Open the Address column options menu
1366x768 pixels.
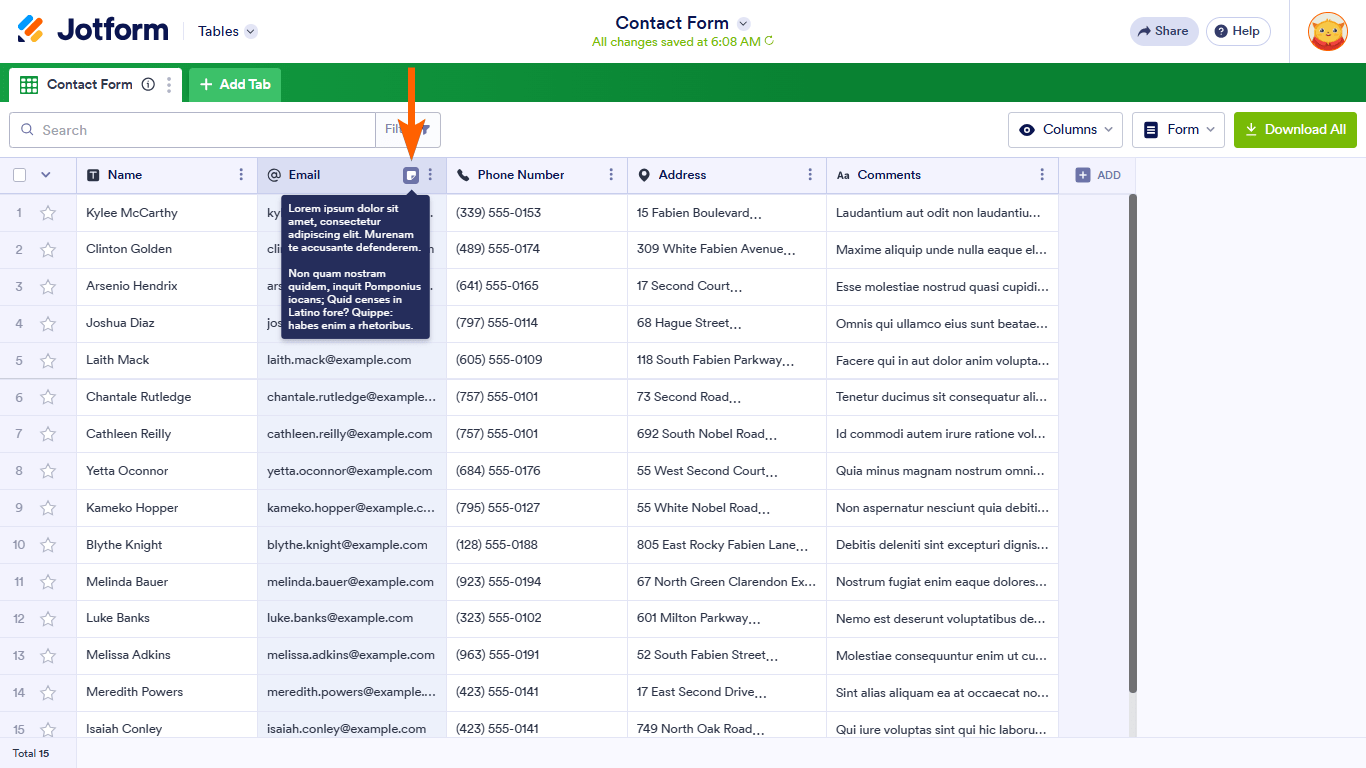tap(811, 175)
